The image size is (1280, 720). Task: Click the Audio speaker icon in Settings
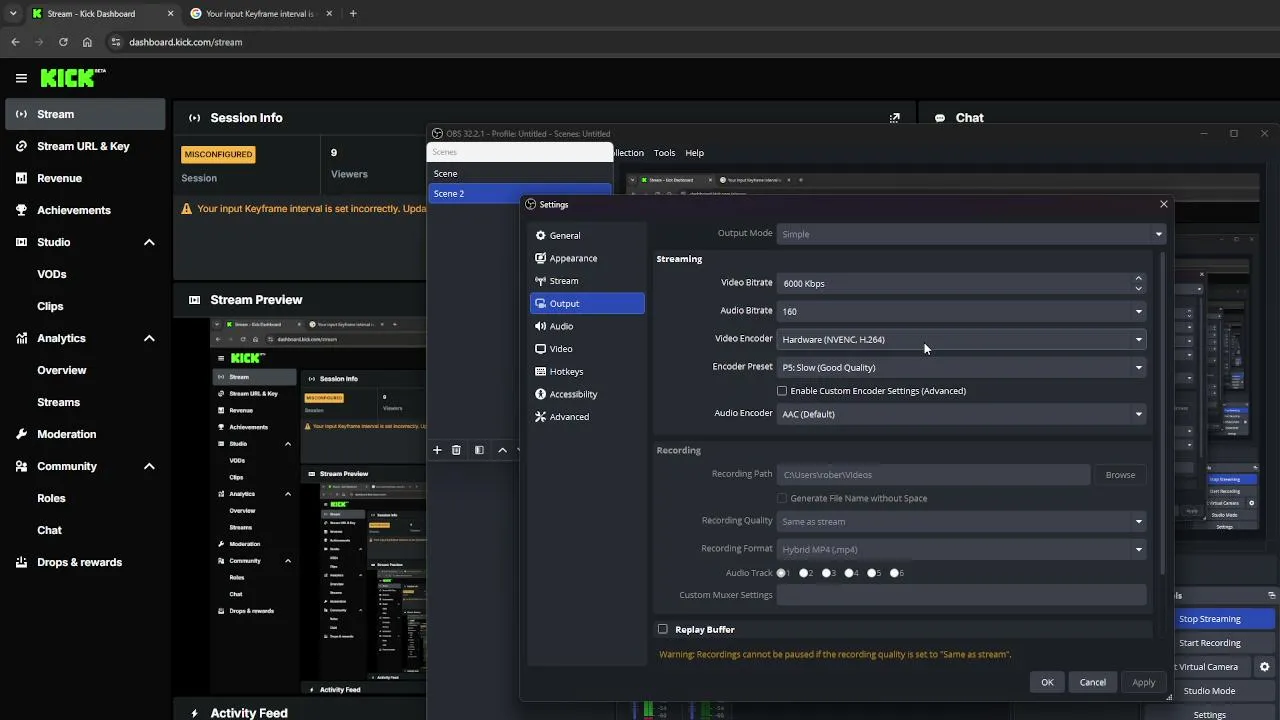[541, 326]
